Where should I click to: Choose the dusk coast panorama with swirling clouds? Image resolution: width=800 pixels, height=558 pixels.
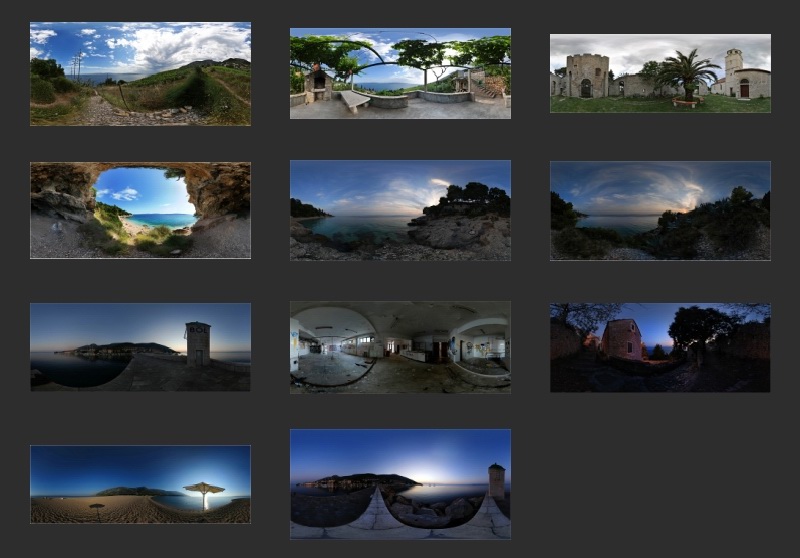pos(660,210)
